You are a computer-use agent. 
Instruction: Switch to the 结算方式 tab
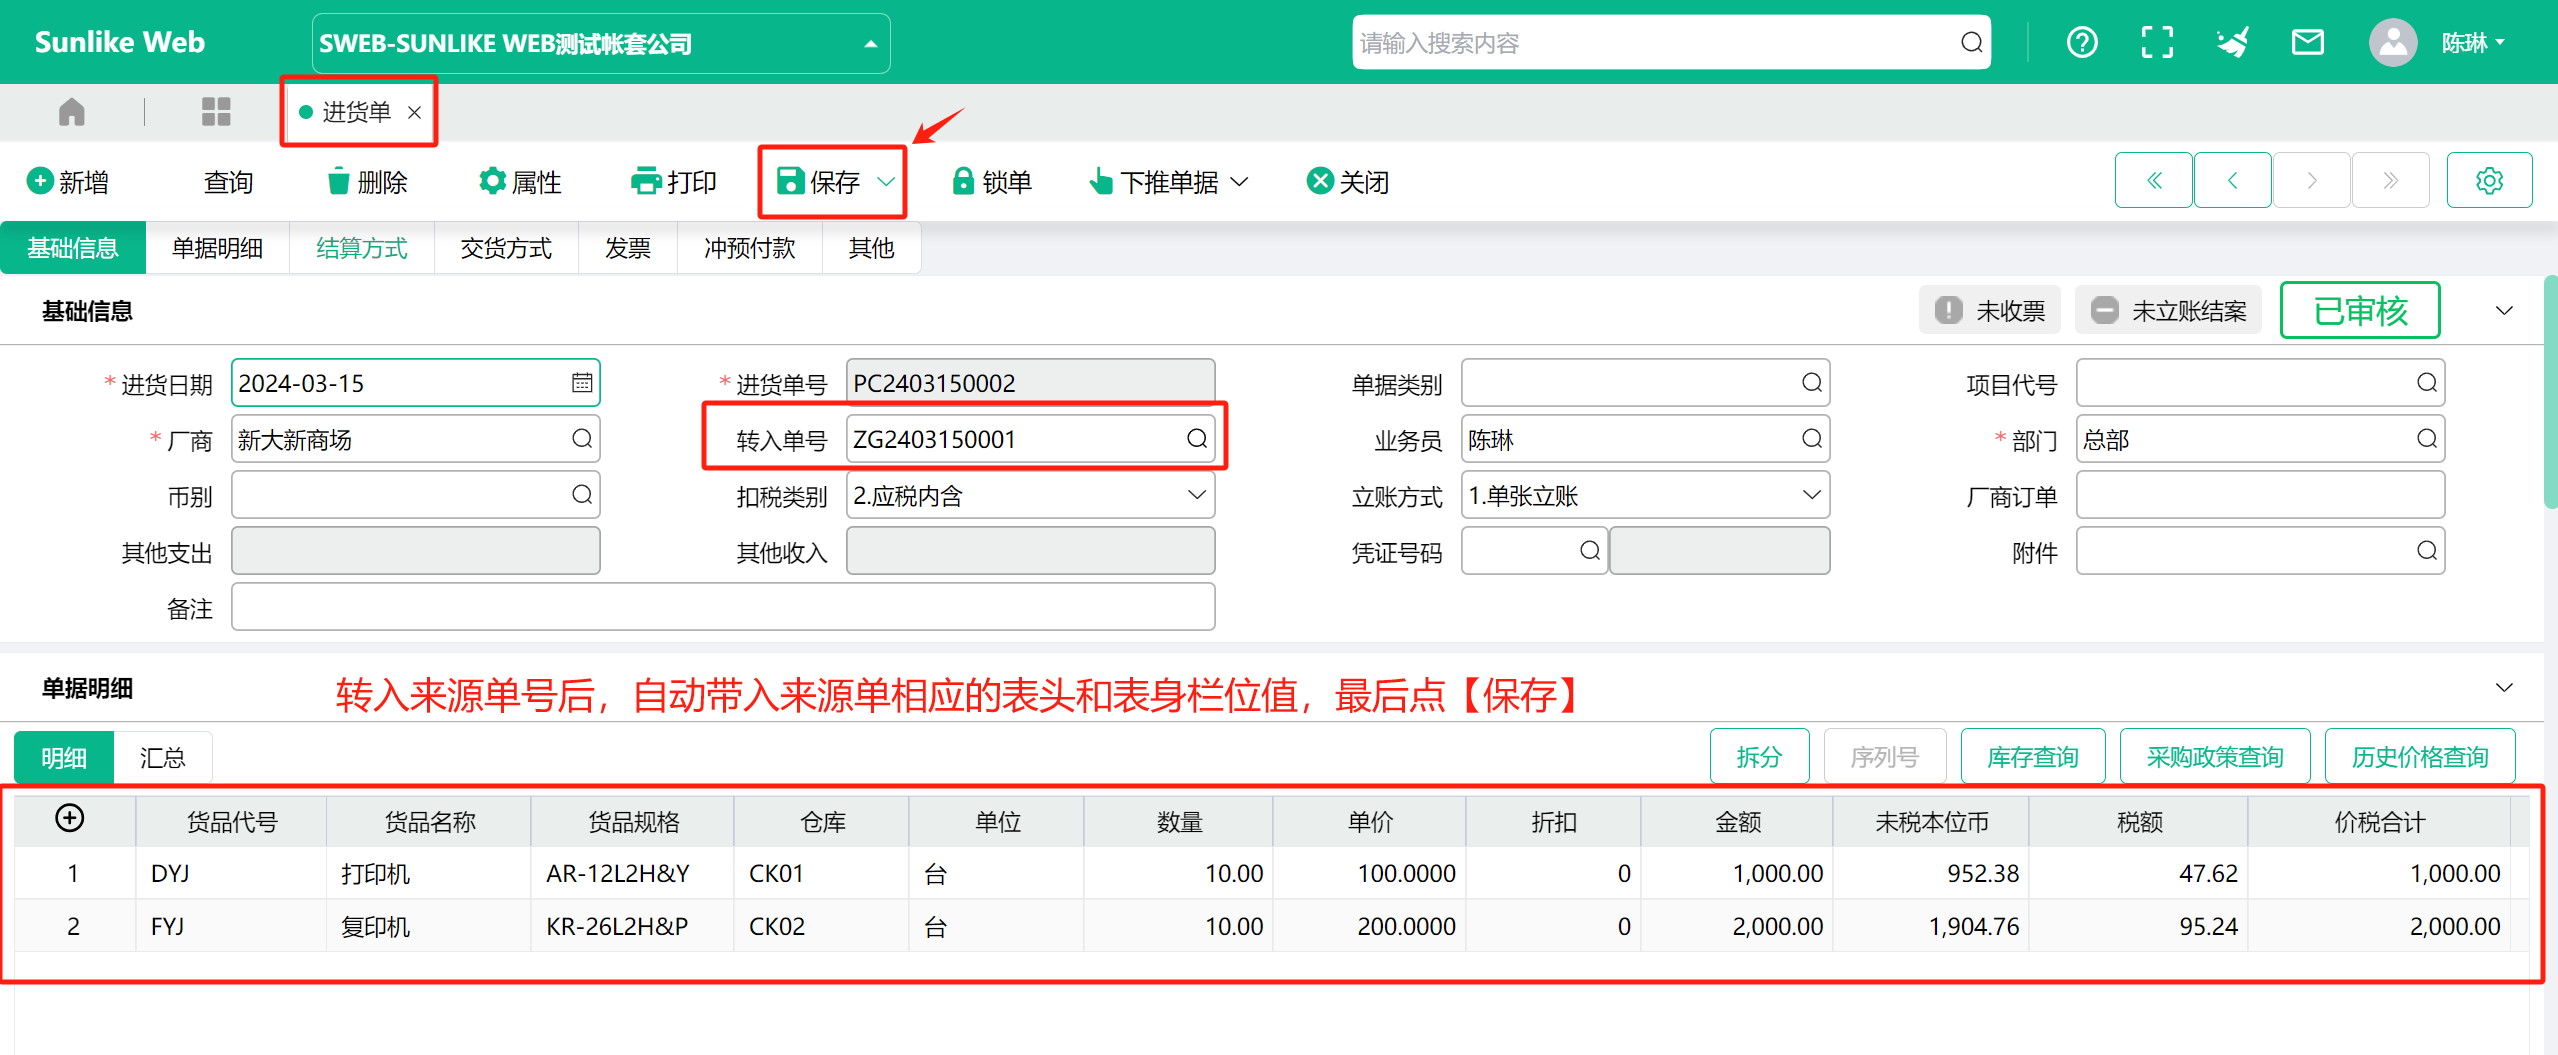(x=362, y=248)
